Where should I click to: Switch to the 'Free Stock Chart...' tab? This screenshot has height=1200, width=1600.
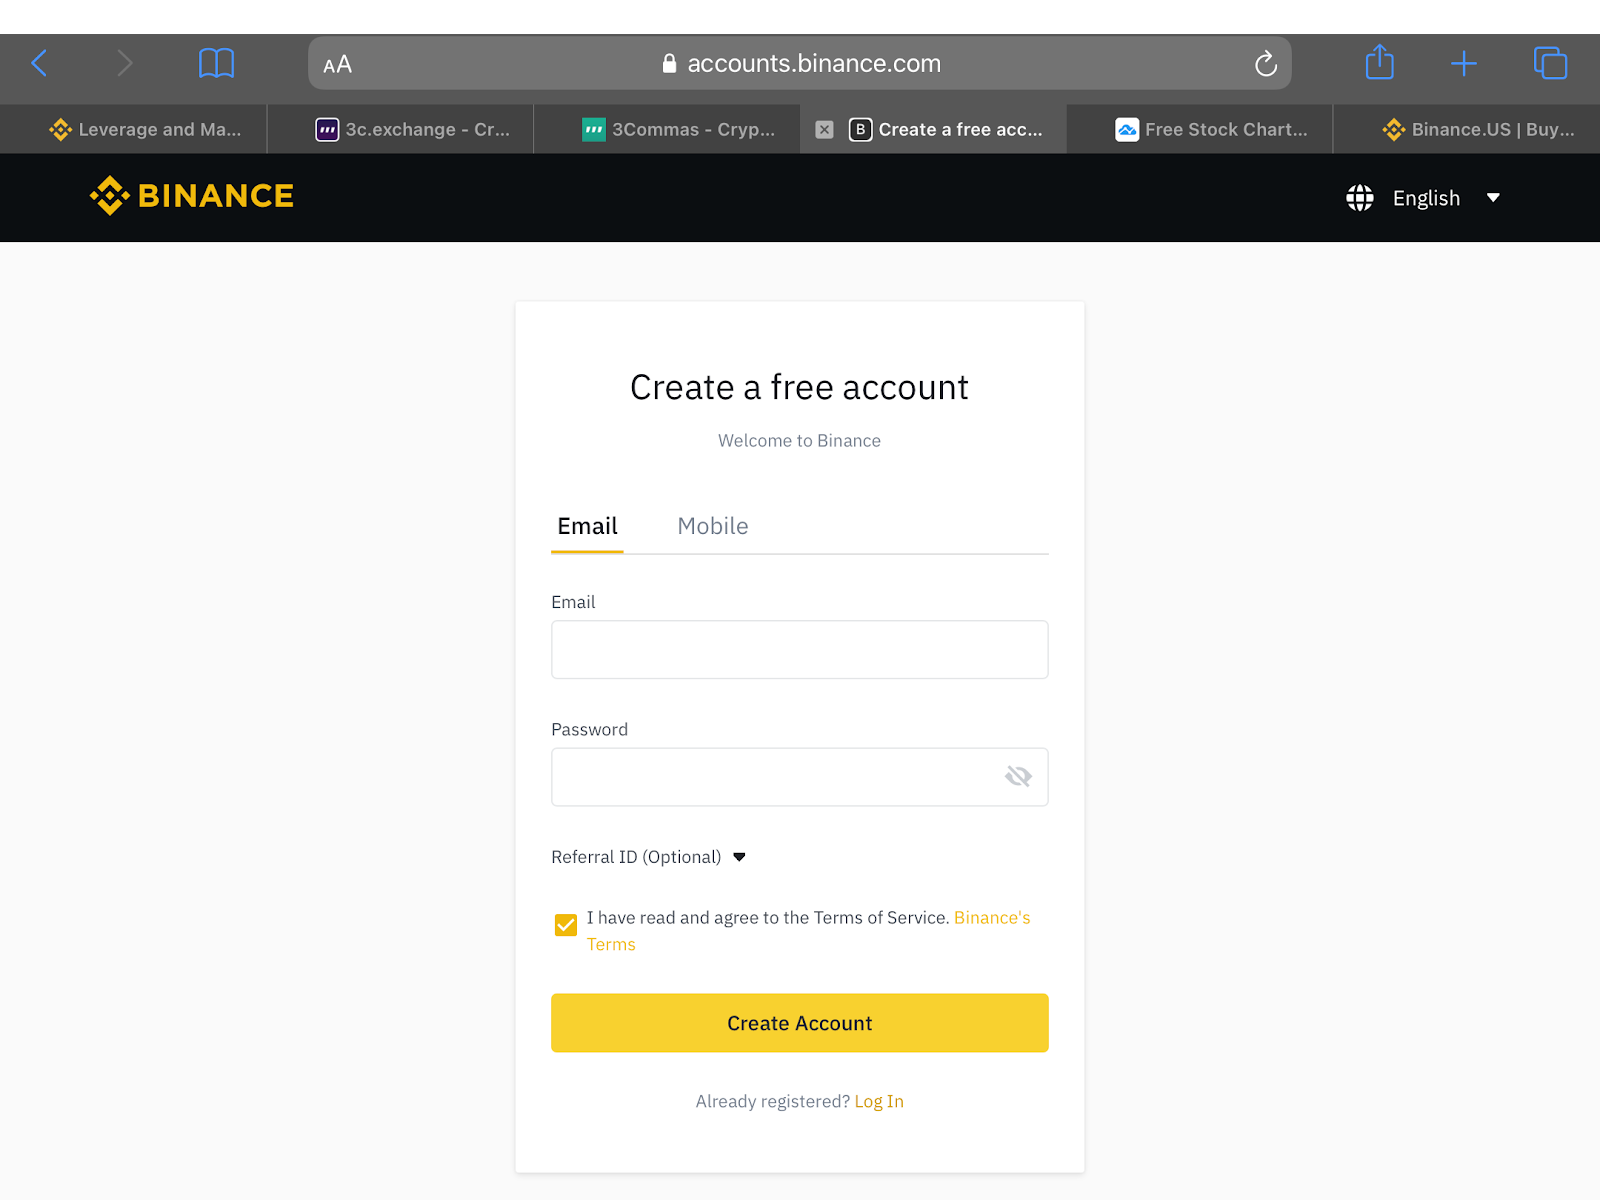[x=1200, y=129]
